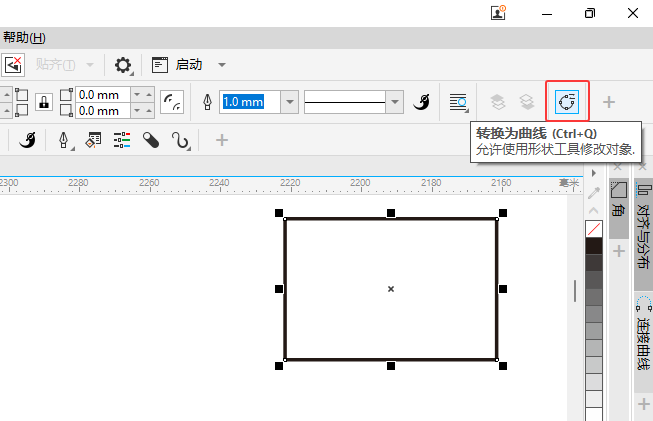
Task: Click the rectangle center X marker
Action: click(x=391, y=289)
